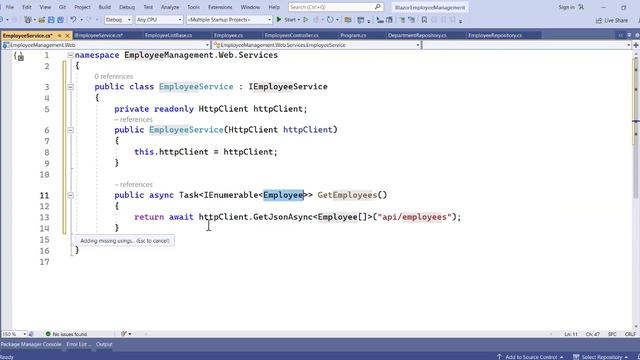Image resolution: width=640 pixels, height=360 pixels.
Task: Open the 150 % zoom dropdown
Action: tap(14, 334)
